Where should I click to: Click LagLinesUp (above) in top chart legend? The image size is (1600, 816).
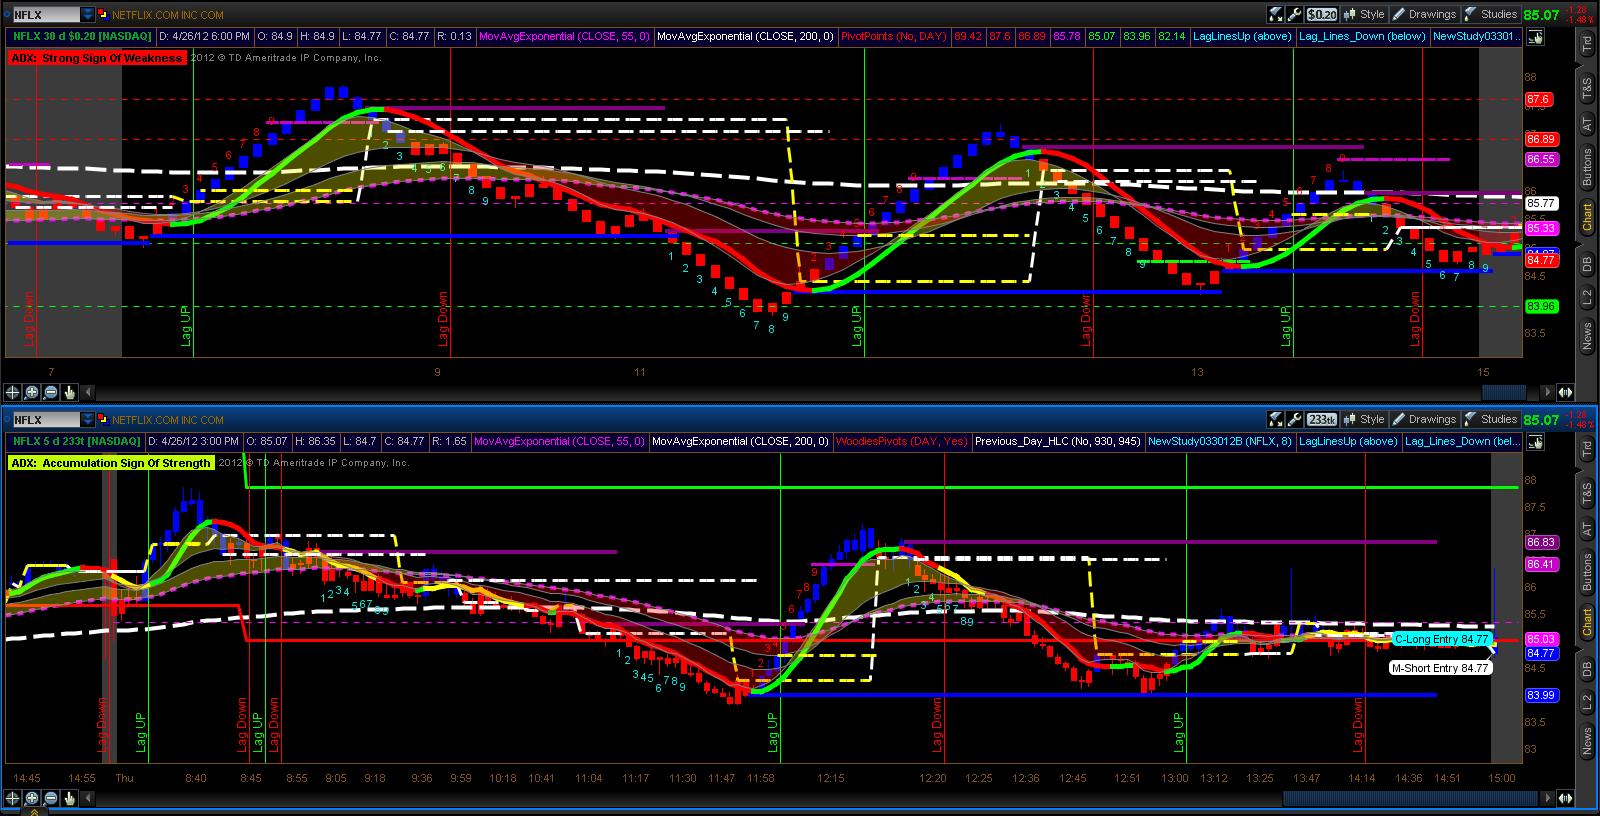(x=1241, y=36)
